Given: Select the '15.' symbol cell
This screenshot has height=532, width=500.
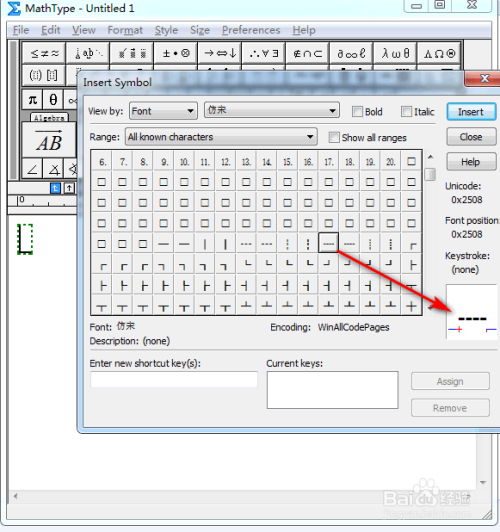Looking at the screenshot, I should [288, 162].
